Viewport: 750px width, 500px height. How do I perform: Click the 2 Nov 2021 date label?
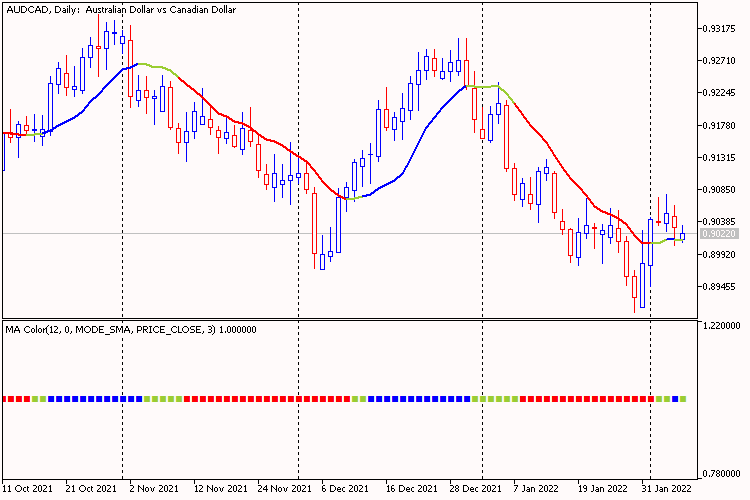pos(154,489)
